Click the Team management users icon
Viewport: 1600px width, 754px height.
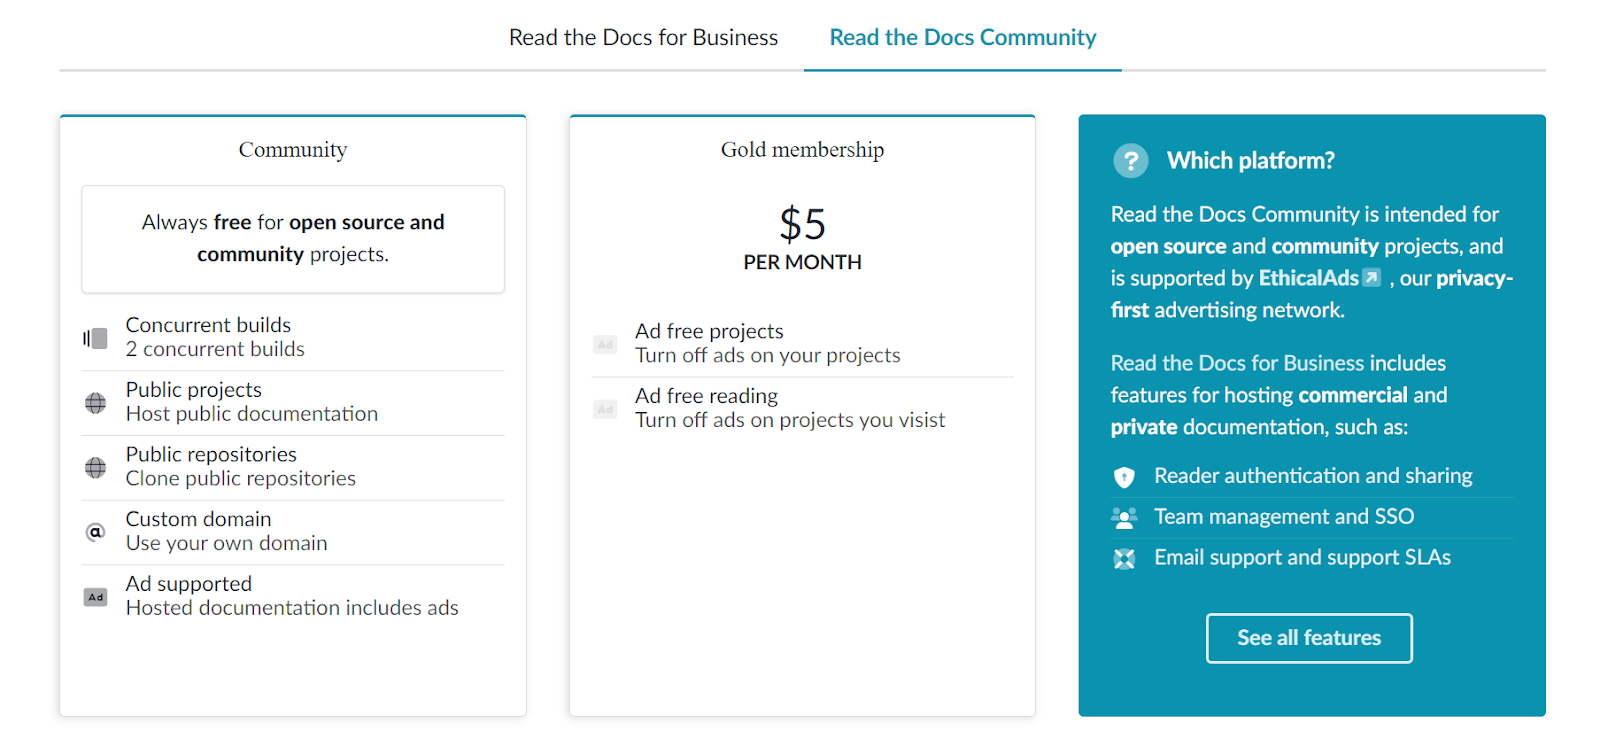pyautogui.click(x=1124, y=518)
